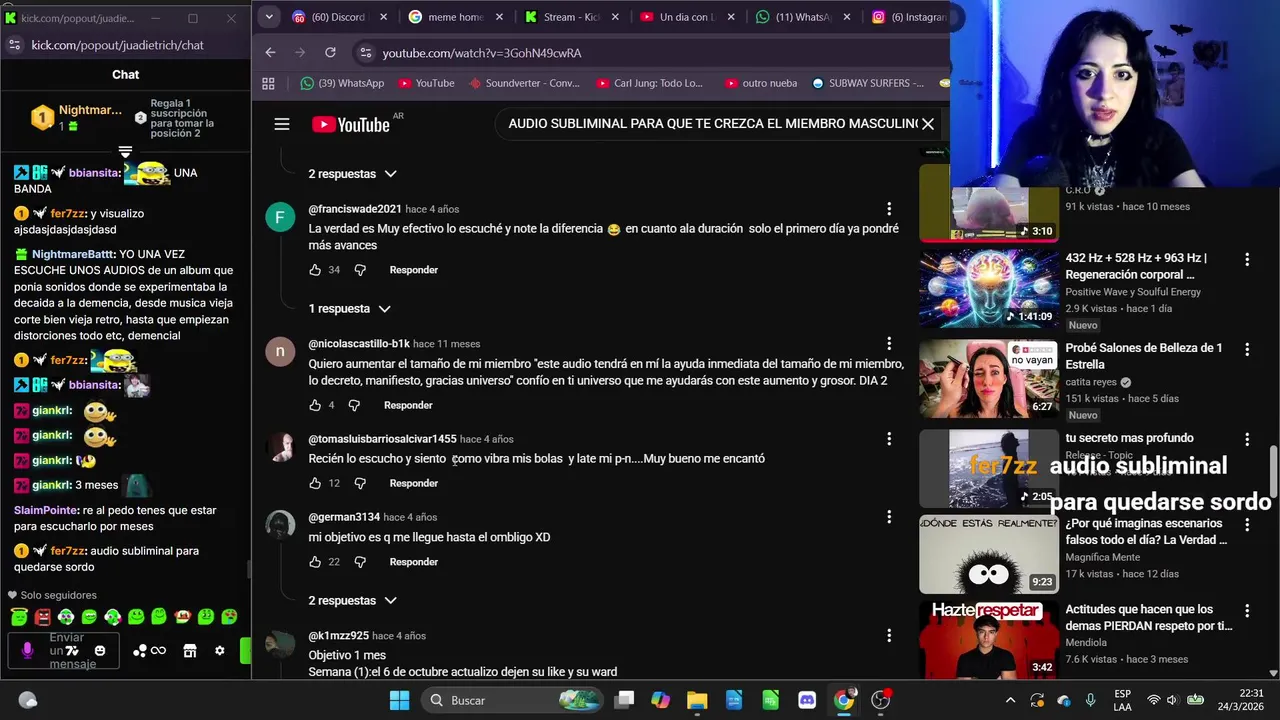Image resolution: width=1280 pixels, height=720 pixels.
Task: Open 432 Hz regeneration video thumbnail
Action: [989, 289]
